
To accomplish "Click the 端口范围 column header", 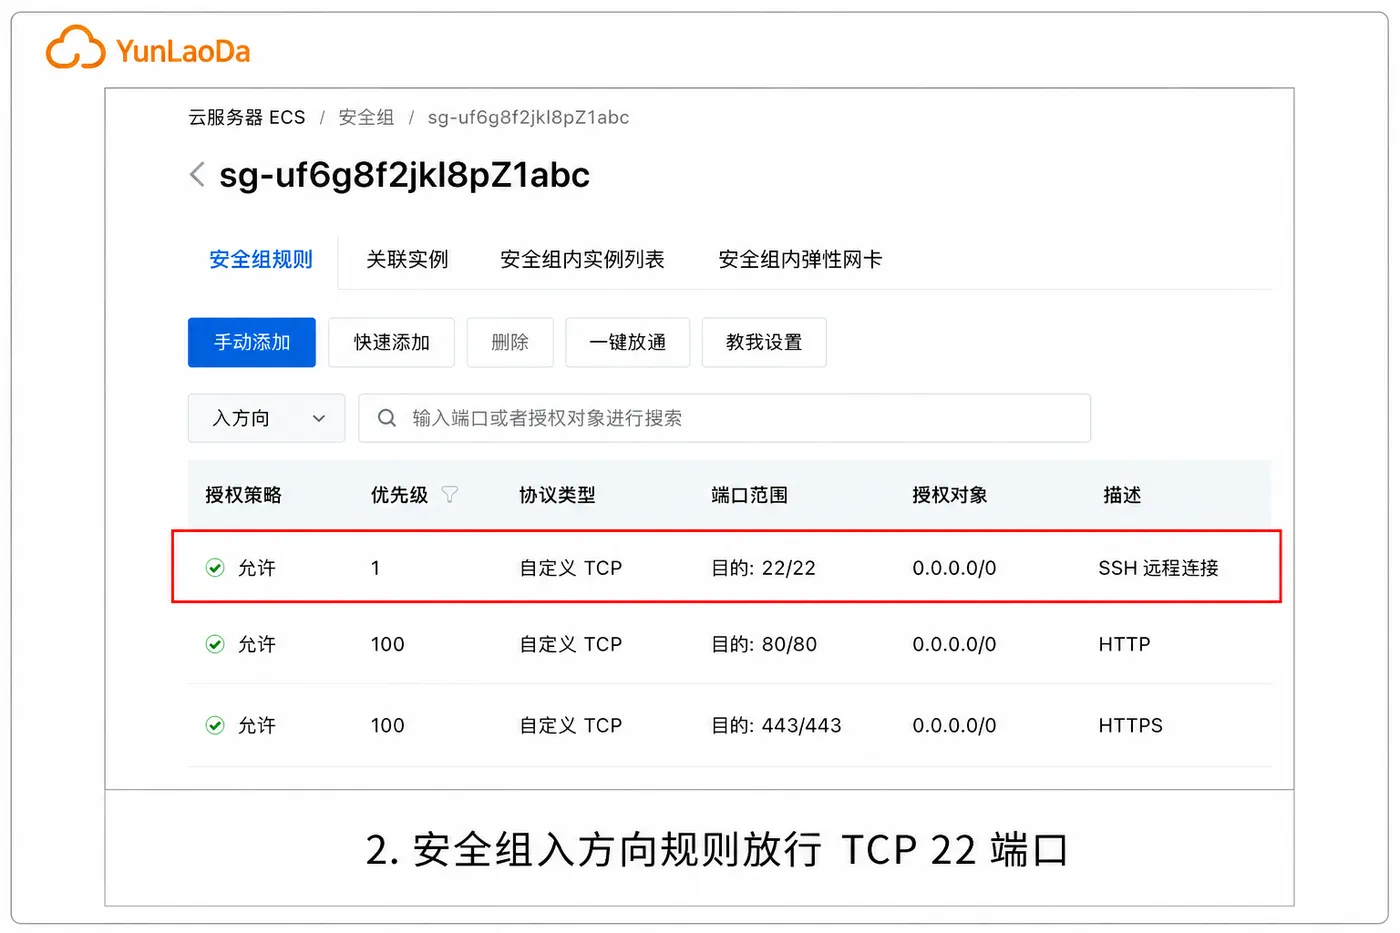I will click(749, 495).
